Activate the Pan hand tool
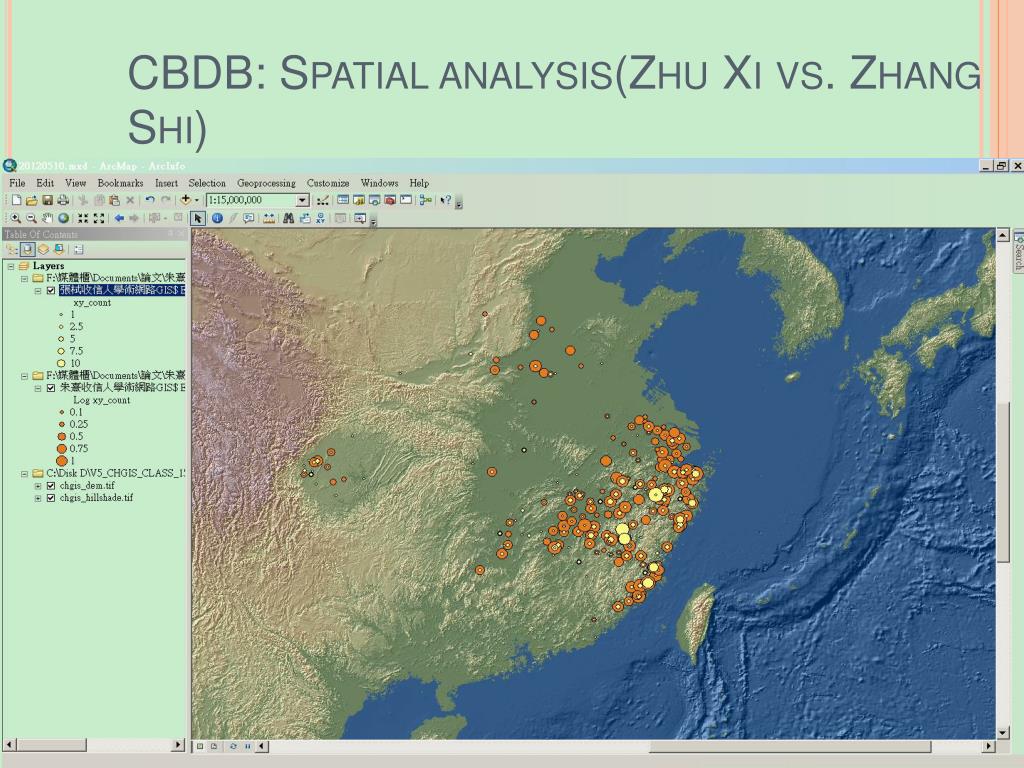The image size is (1024, 768). (48, 218)
